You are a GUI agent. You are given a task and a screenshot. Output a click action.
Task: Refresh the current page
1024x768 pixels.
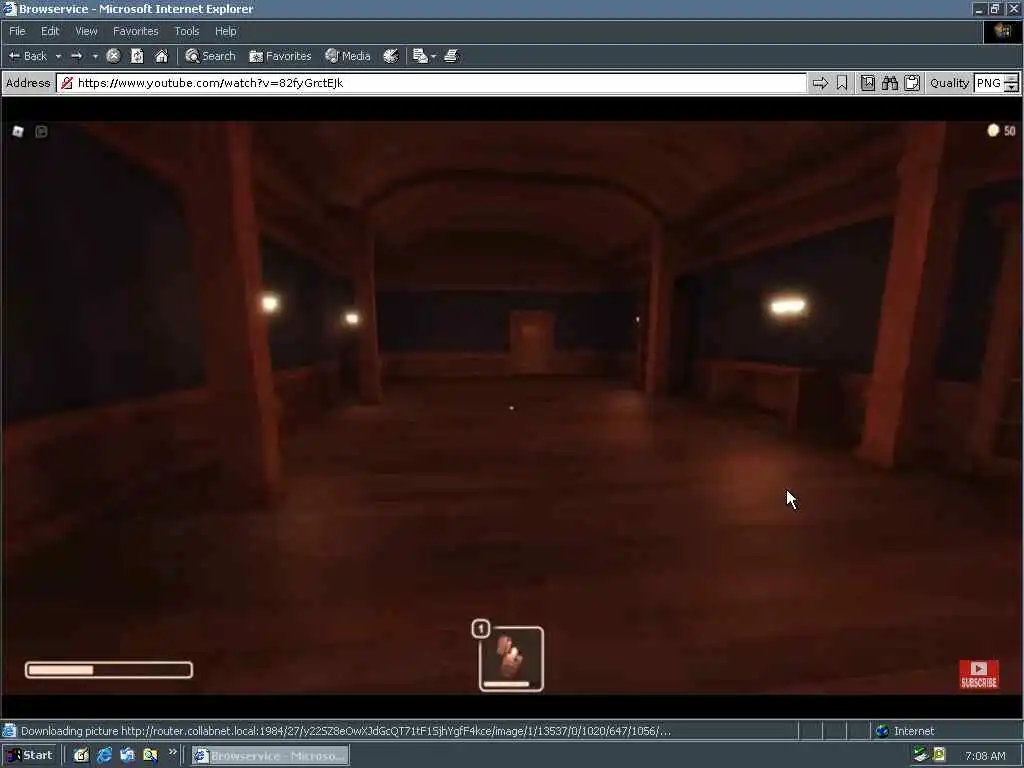point(137,56)
